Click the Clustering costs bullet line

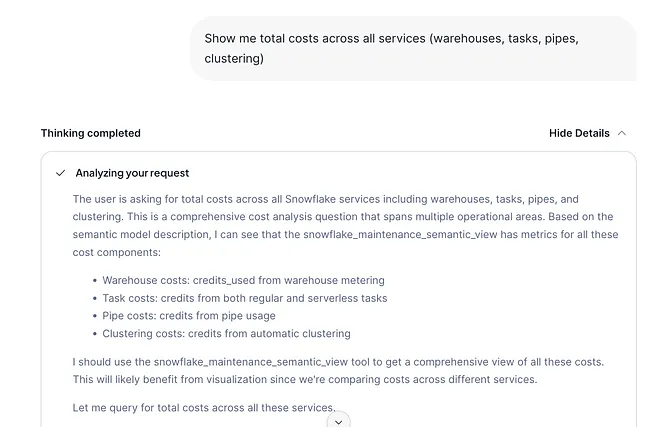tap(226, 334)
